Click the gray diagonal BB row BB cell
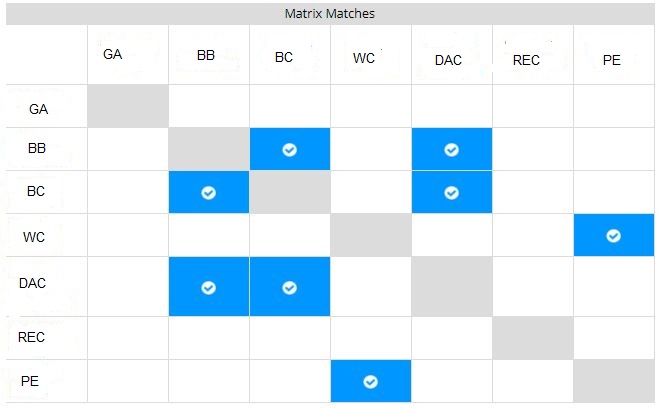This screenshot has width=663, height=408. 208,149
